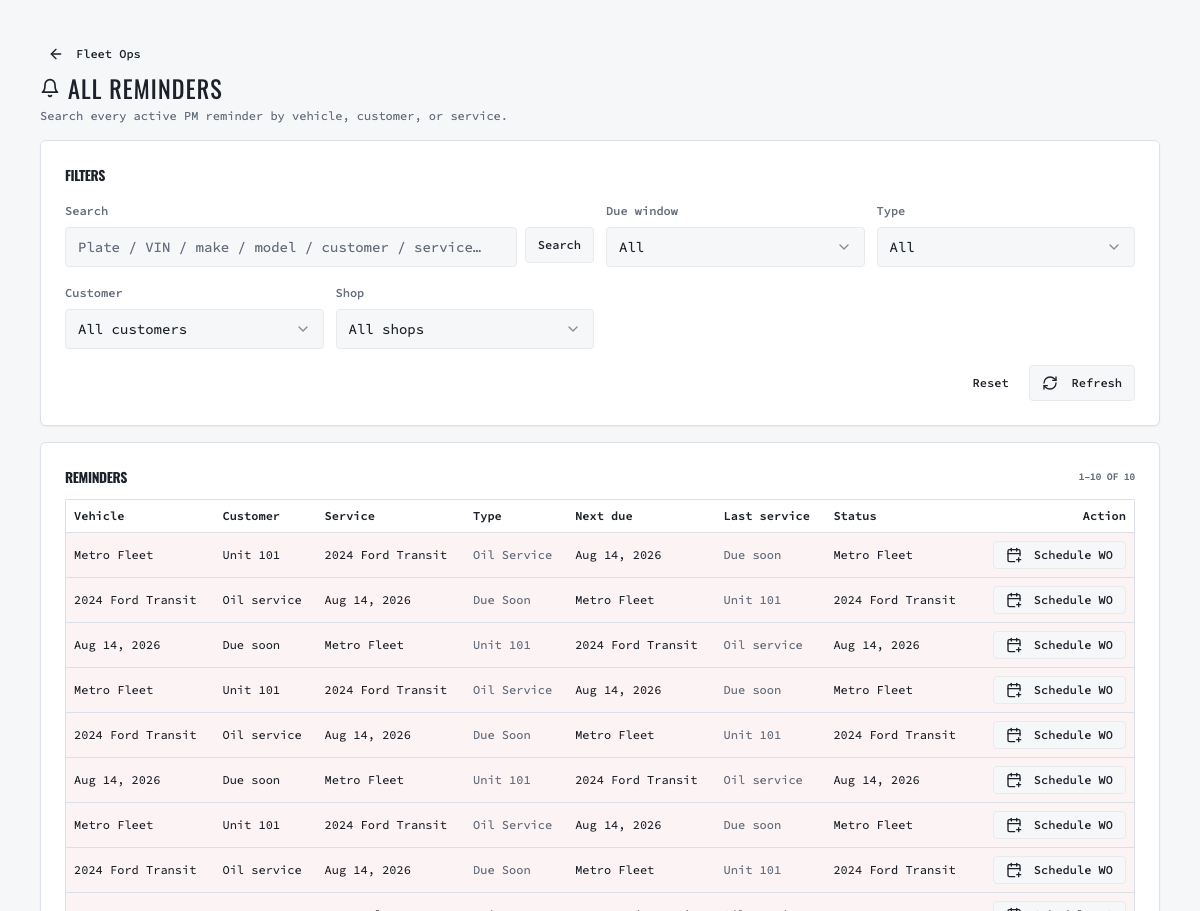Open the Type filter dropdown
This screenshot has width=1200, height=911.
coord(1006,247)
